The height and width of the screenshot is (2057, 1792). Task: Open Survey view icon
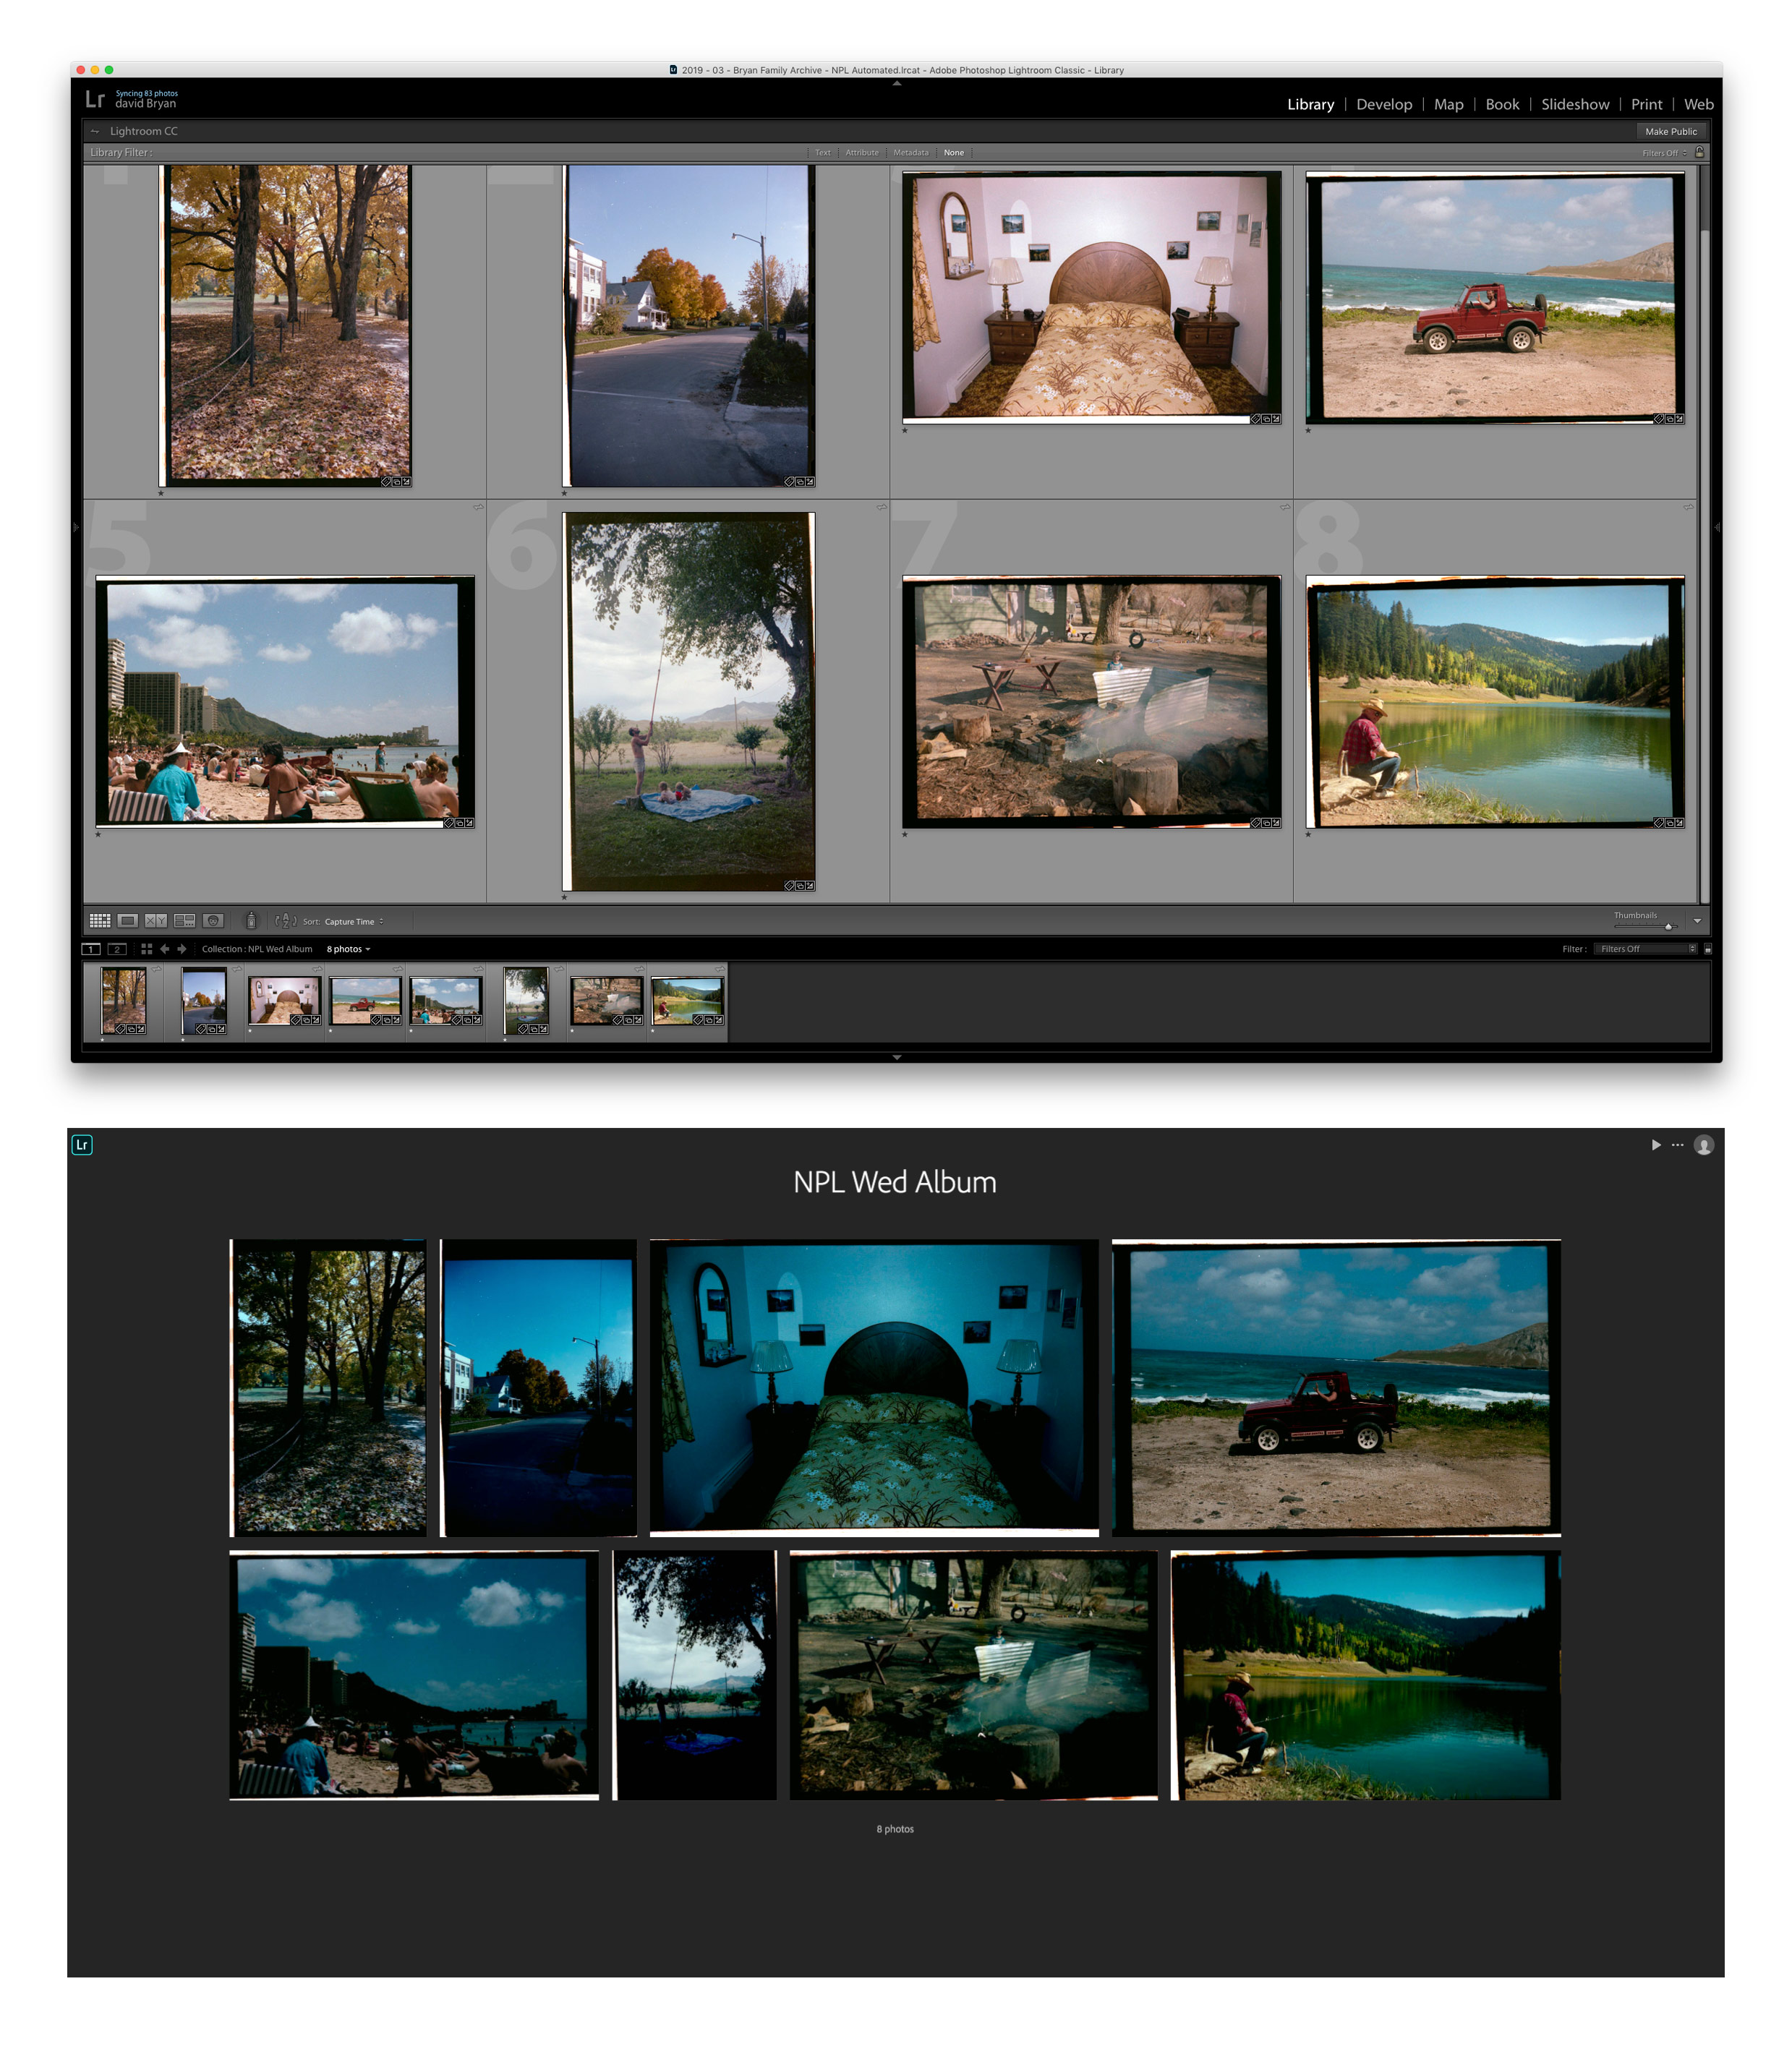(x=185, y=921)
